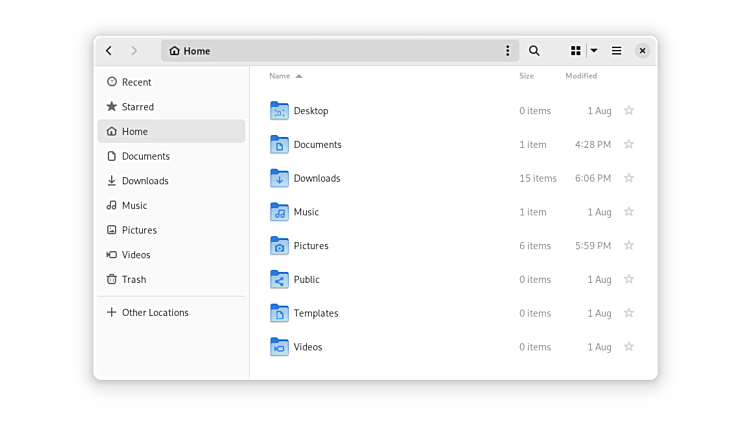The width and height of the screenshot is (752, 423).
Task: Open the Music folder icon in list
Action: pos(279,212)
